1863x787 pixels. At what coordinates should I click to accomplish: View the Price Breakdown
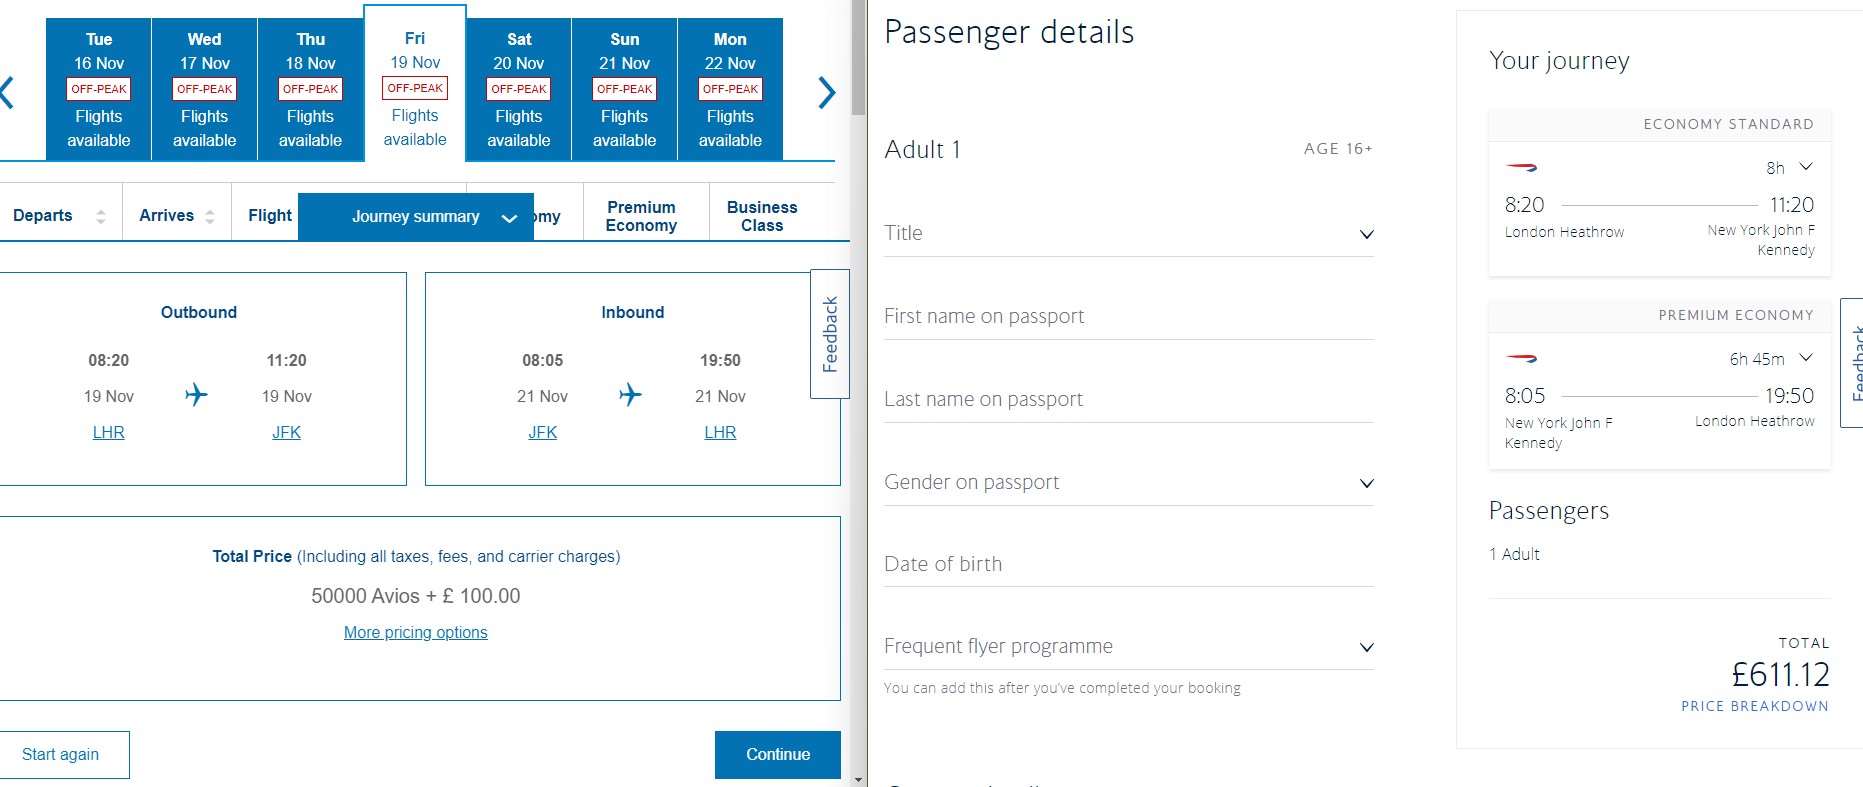click(1754, 706)
